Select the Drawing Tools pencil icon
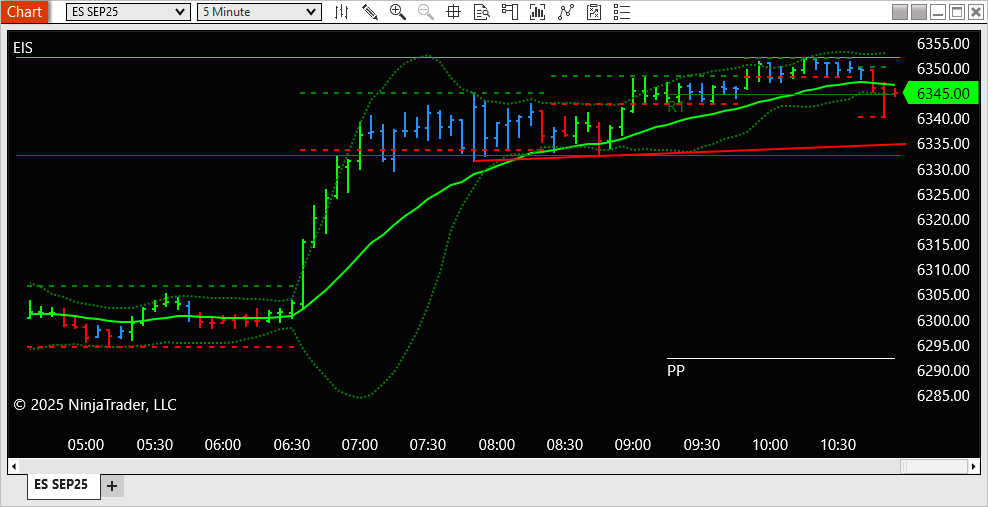The height and width of the screenshot is (507, 988). [370, 11]
